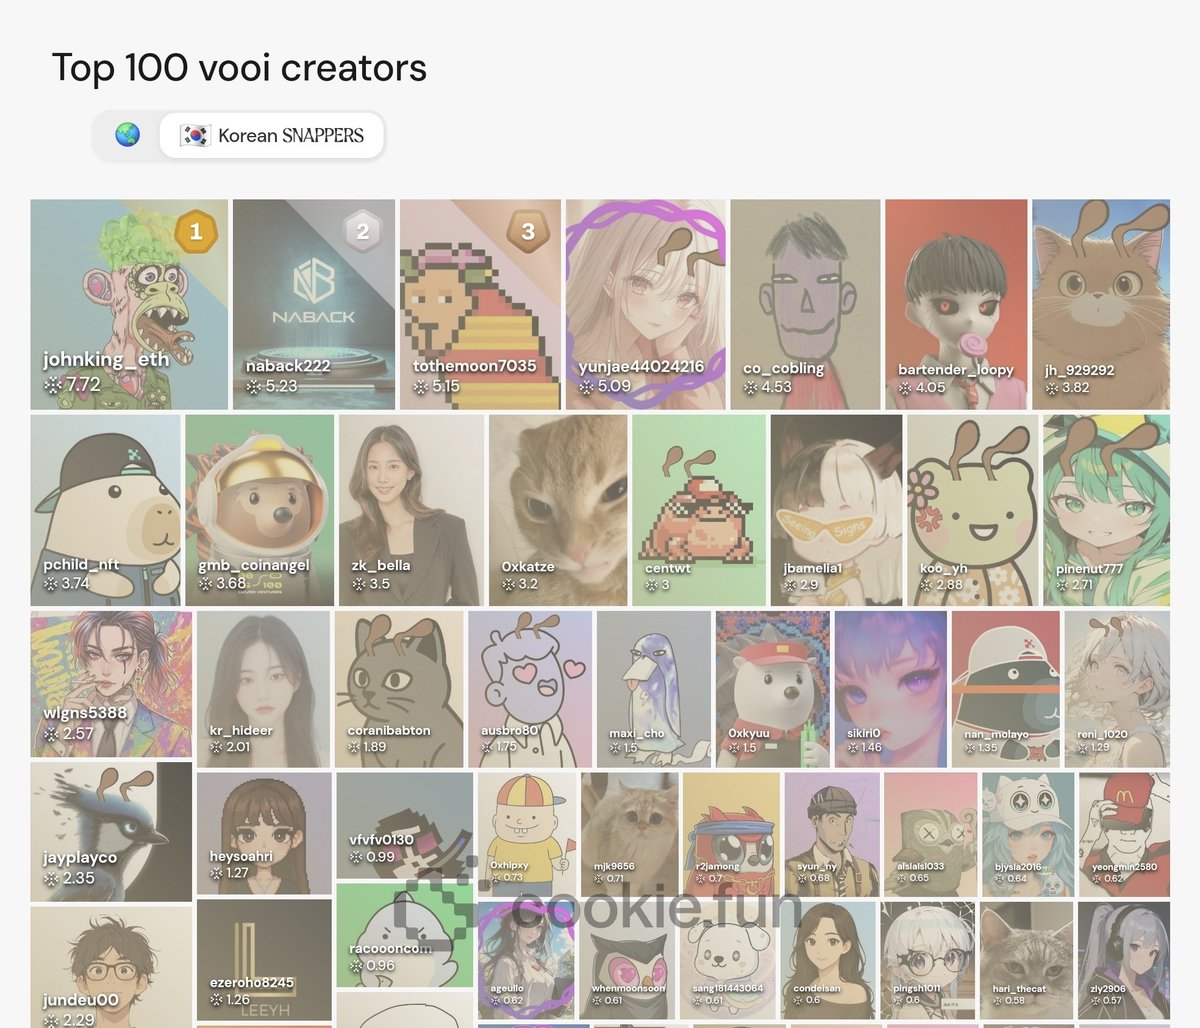Click the gold rank 1 badge
This screenshot has width=1200, height=1028.
click(x=196, y=232)
